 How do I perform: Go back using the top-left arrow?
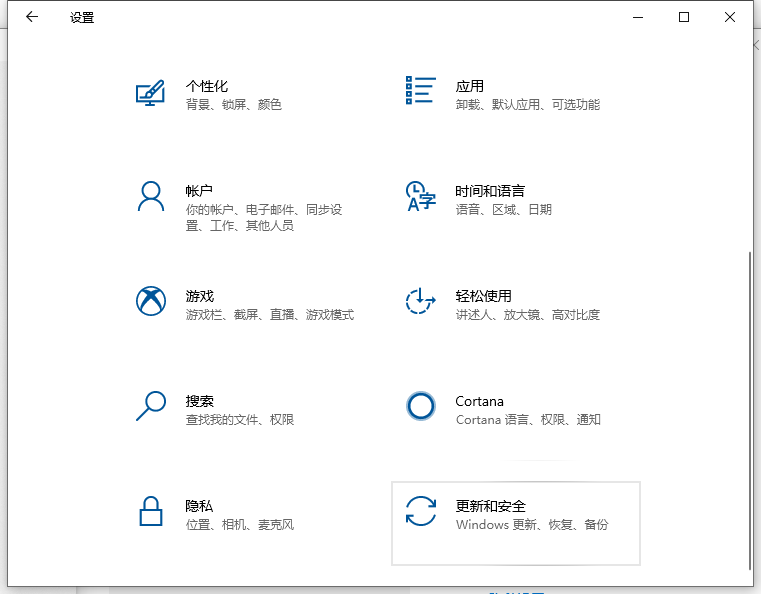coord(32,17)
